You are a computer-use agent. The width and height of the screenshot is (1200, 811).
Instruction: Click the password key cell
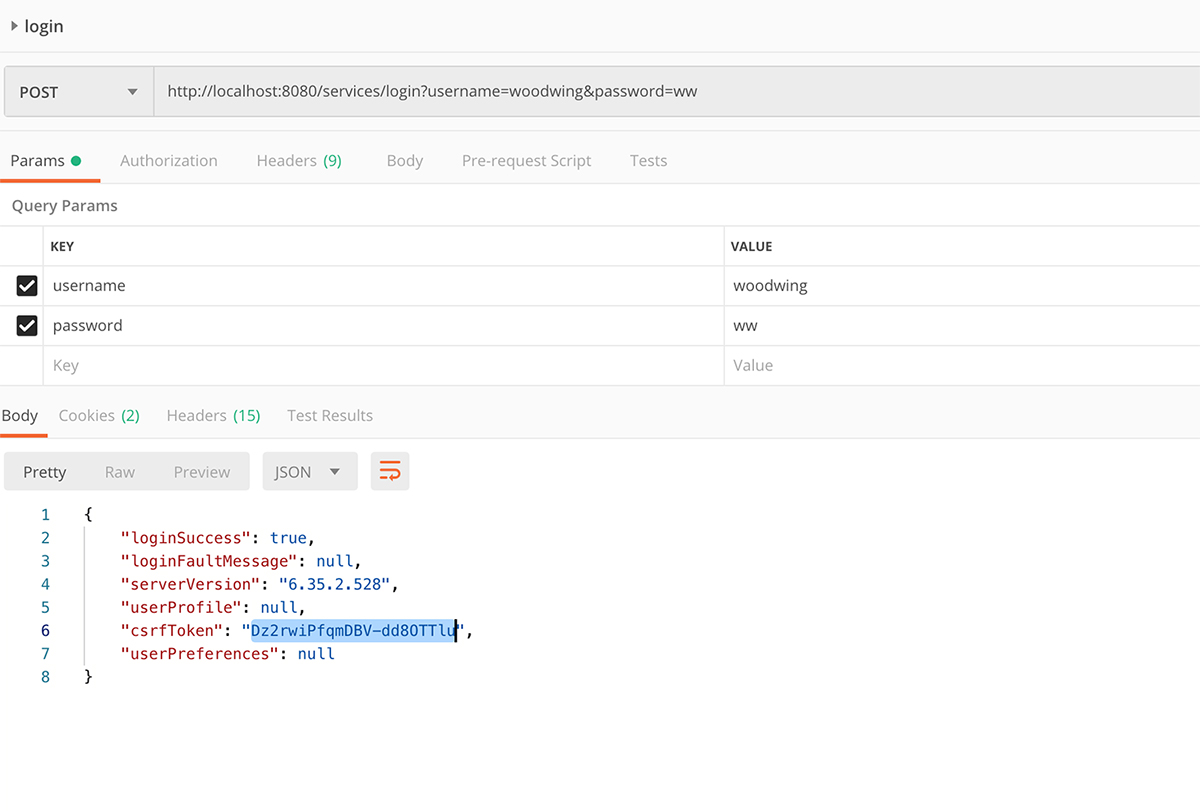tap(384, 326)
